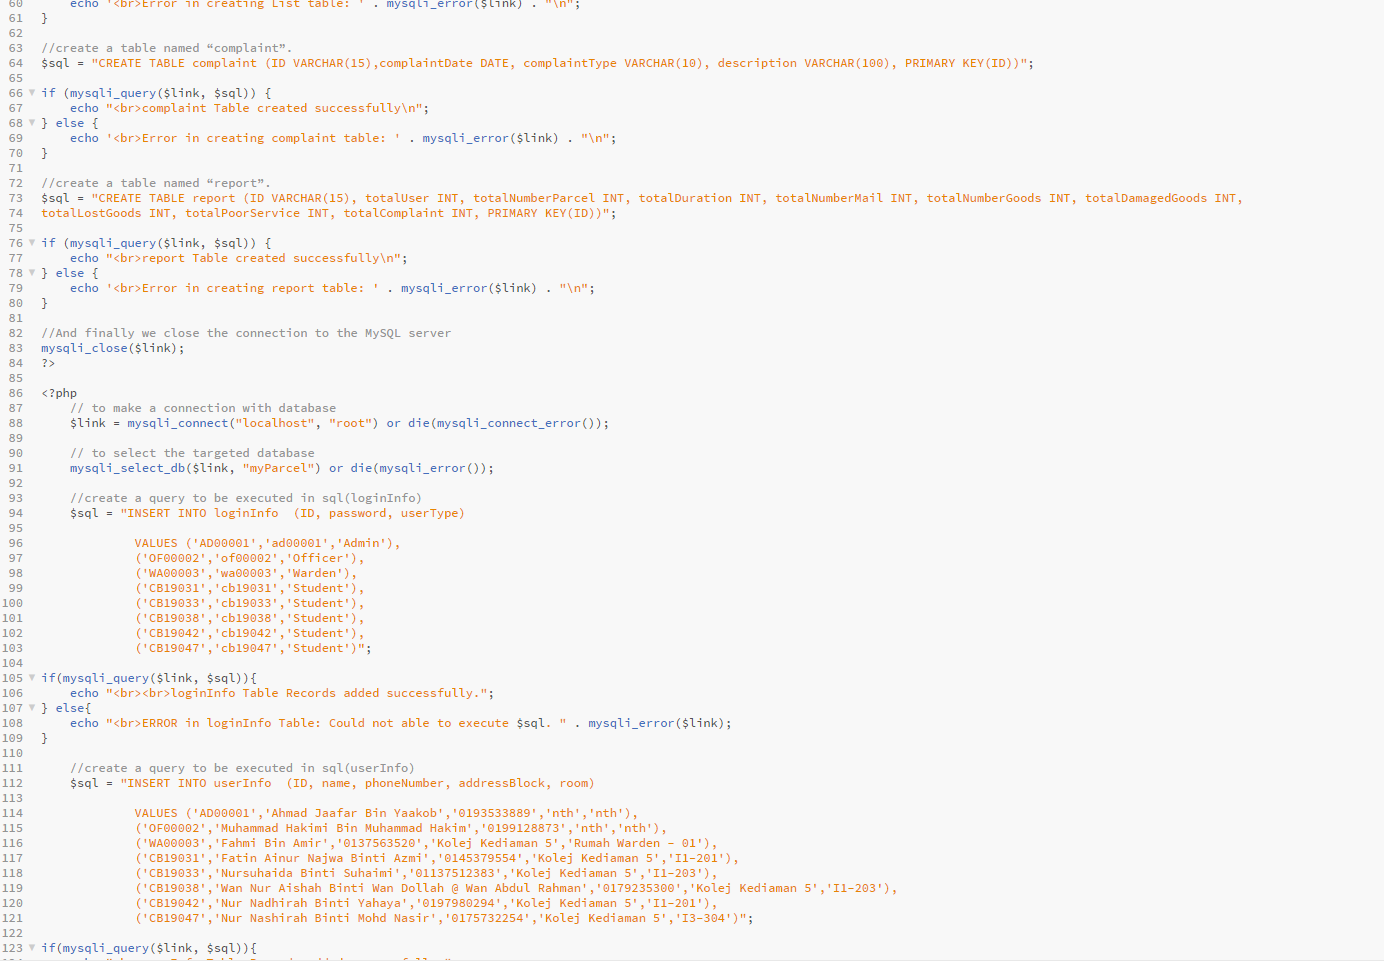Click the 'Nur Nashirah Binti Mohd Nasir' row
The image size is (1384, 961).
pyautogui.click(x=444, y=918)
